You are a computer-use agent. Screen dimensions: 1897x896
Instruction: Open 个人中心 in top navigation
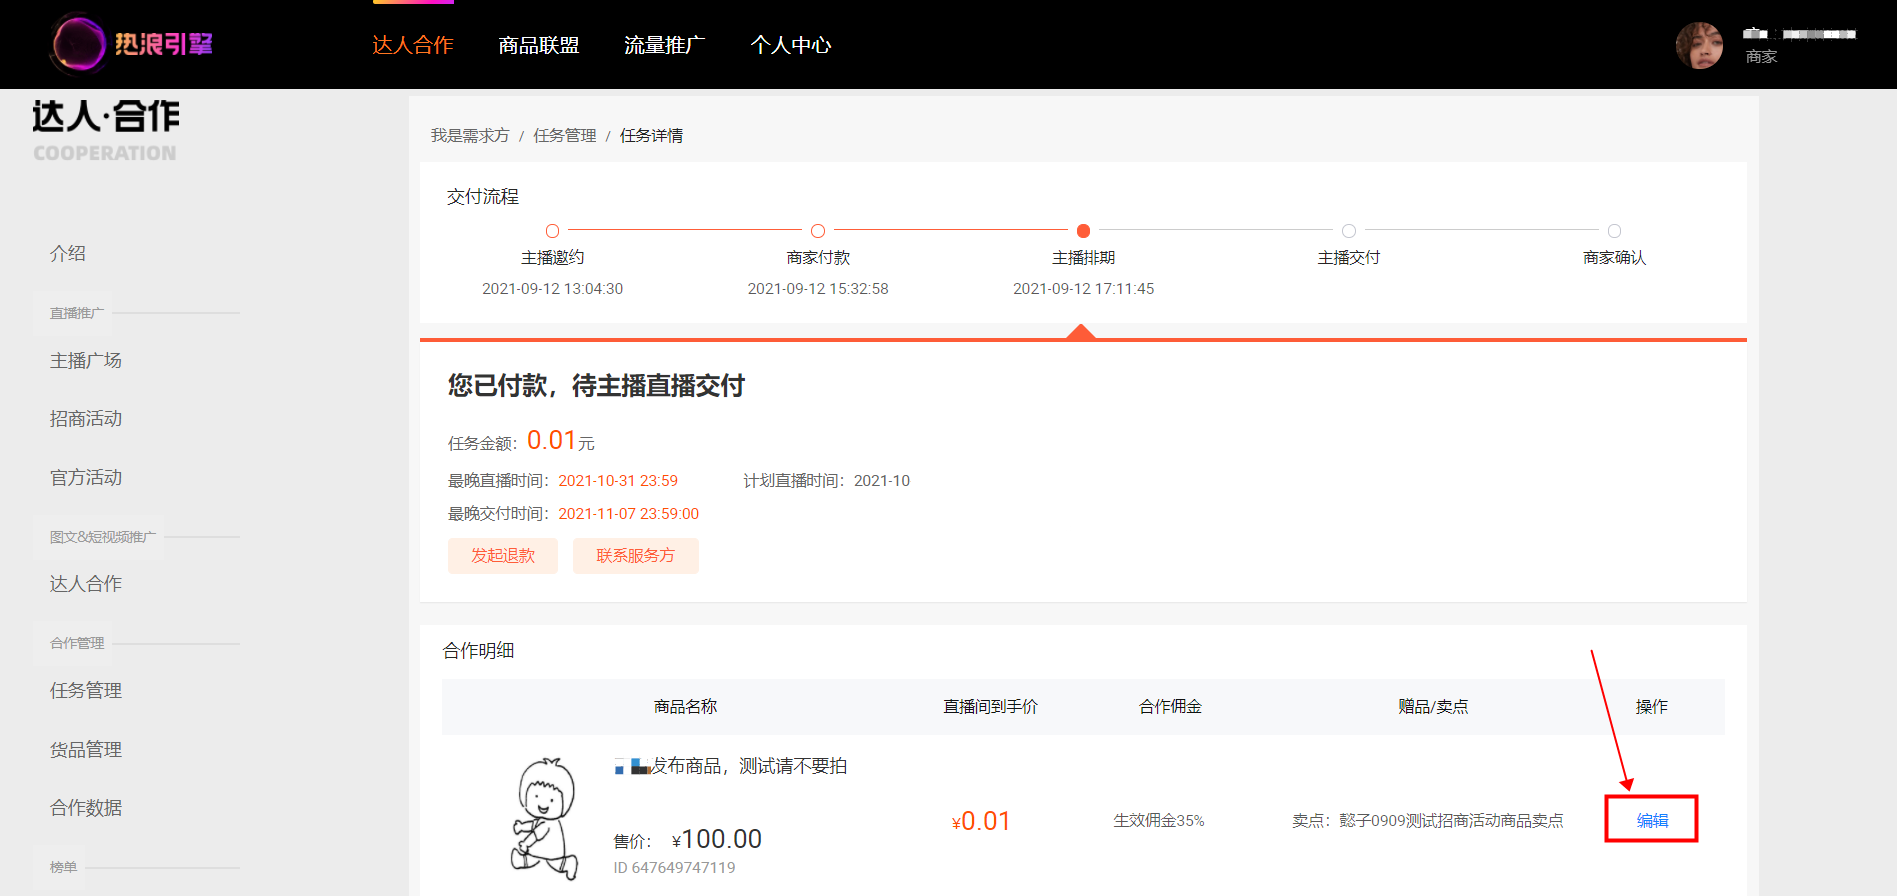tap(791, 45)
